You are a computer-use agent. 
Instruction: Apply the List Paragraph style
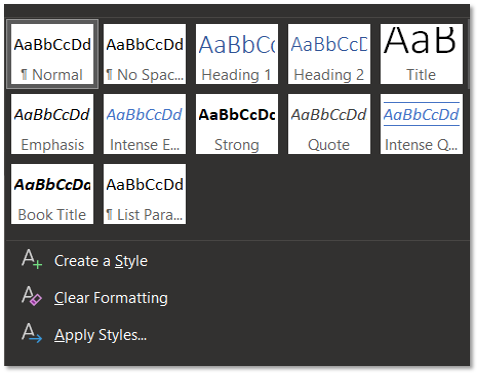(x=145, y=194)
